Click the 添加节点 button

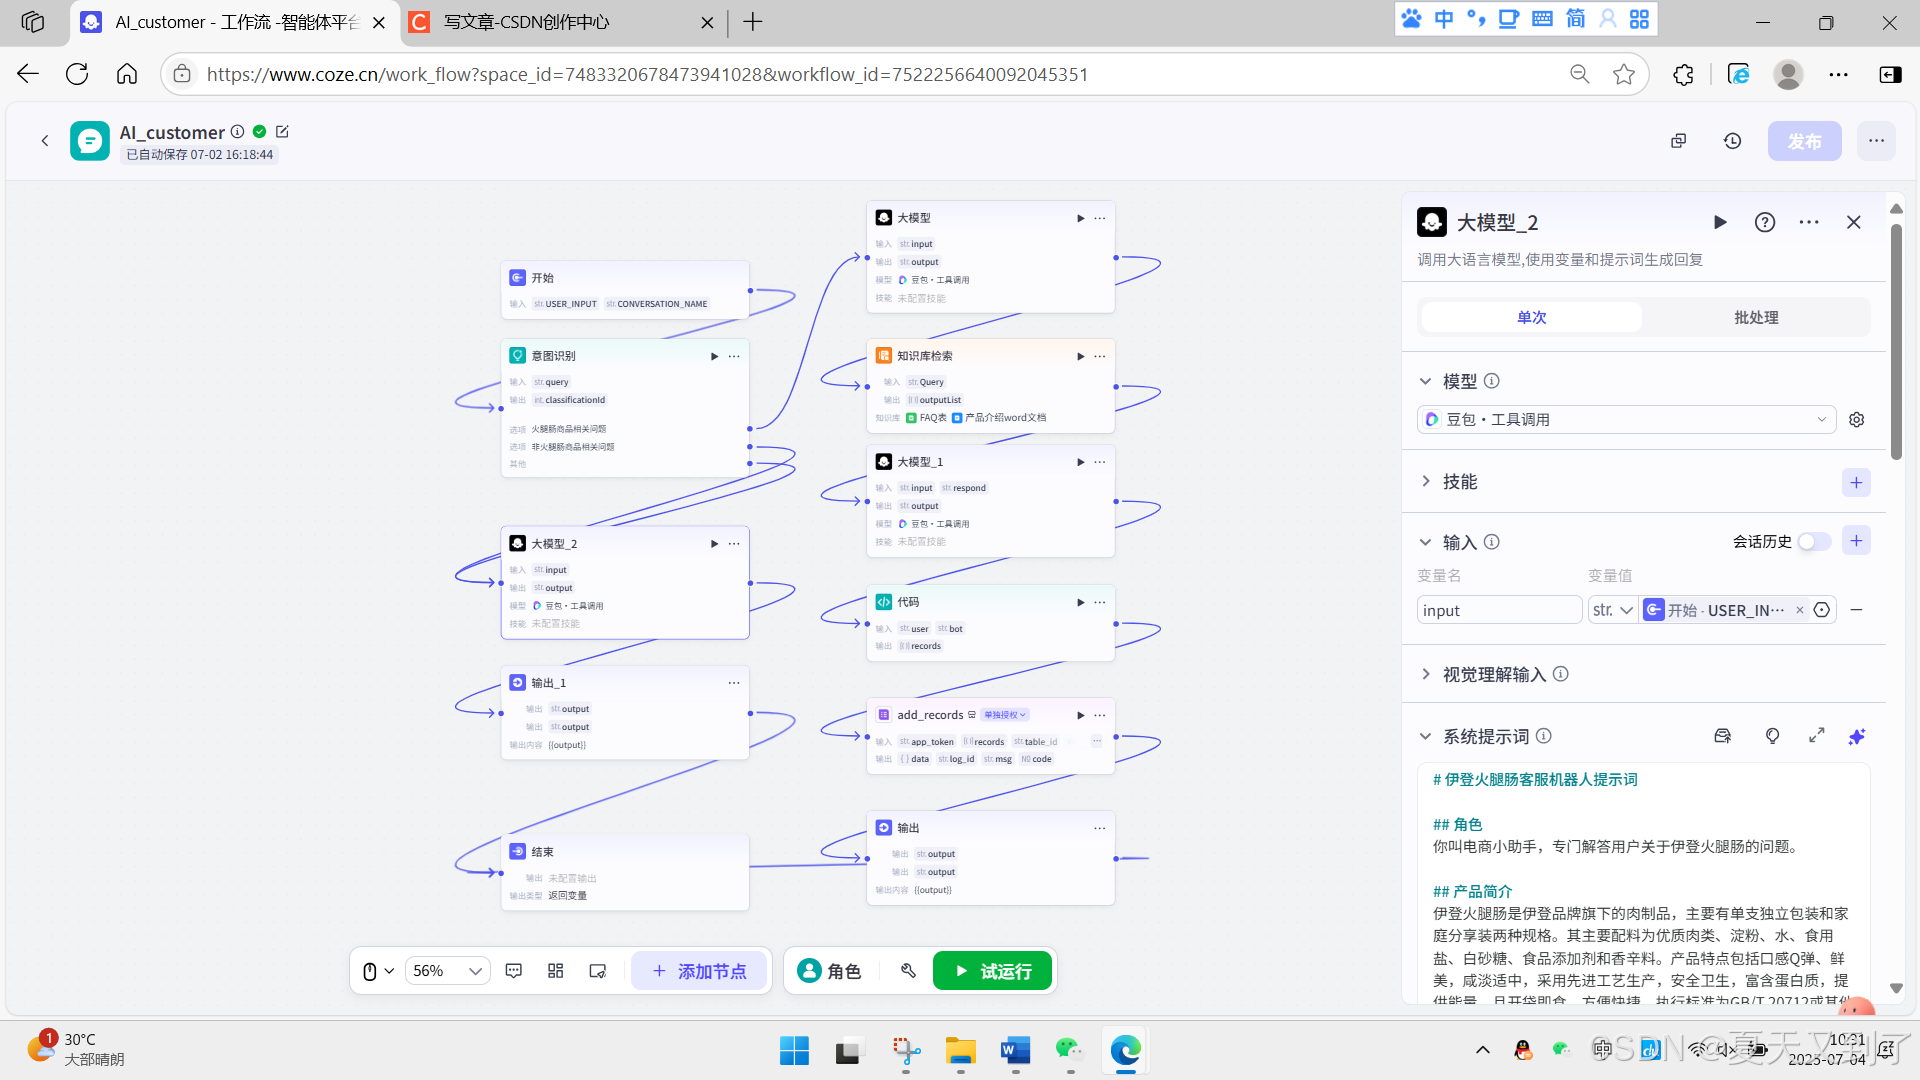tap(699, 971)
